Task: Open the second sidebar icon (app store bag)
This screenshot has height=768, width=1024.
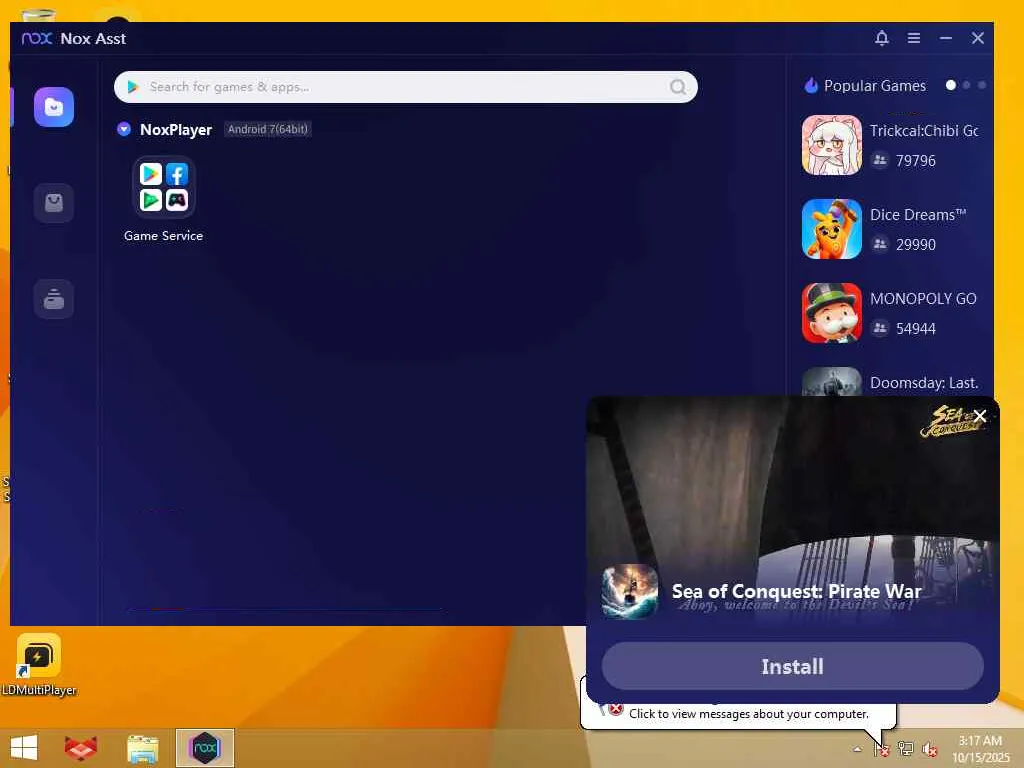Action: 54,203
